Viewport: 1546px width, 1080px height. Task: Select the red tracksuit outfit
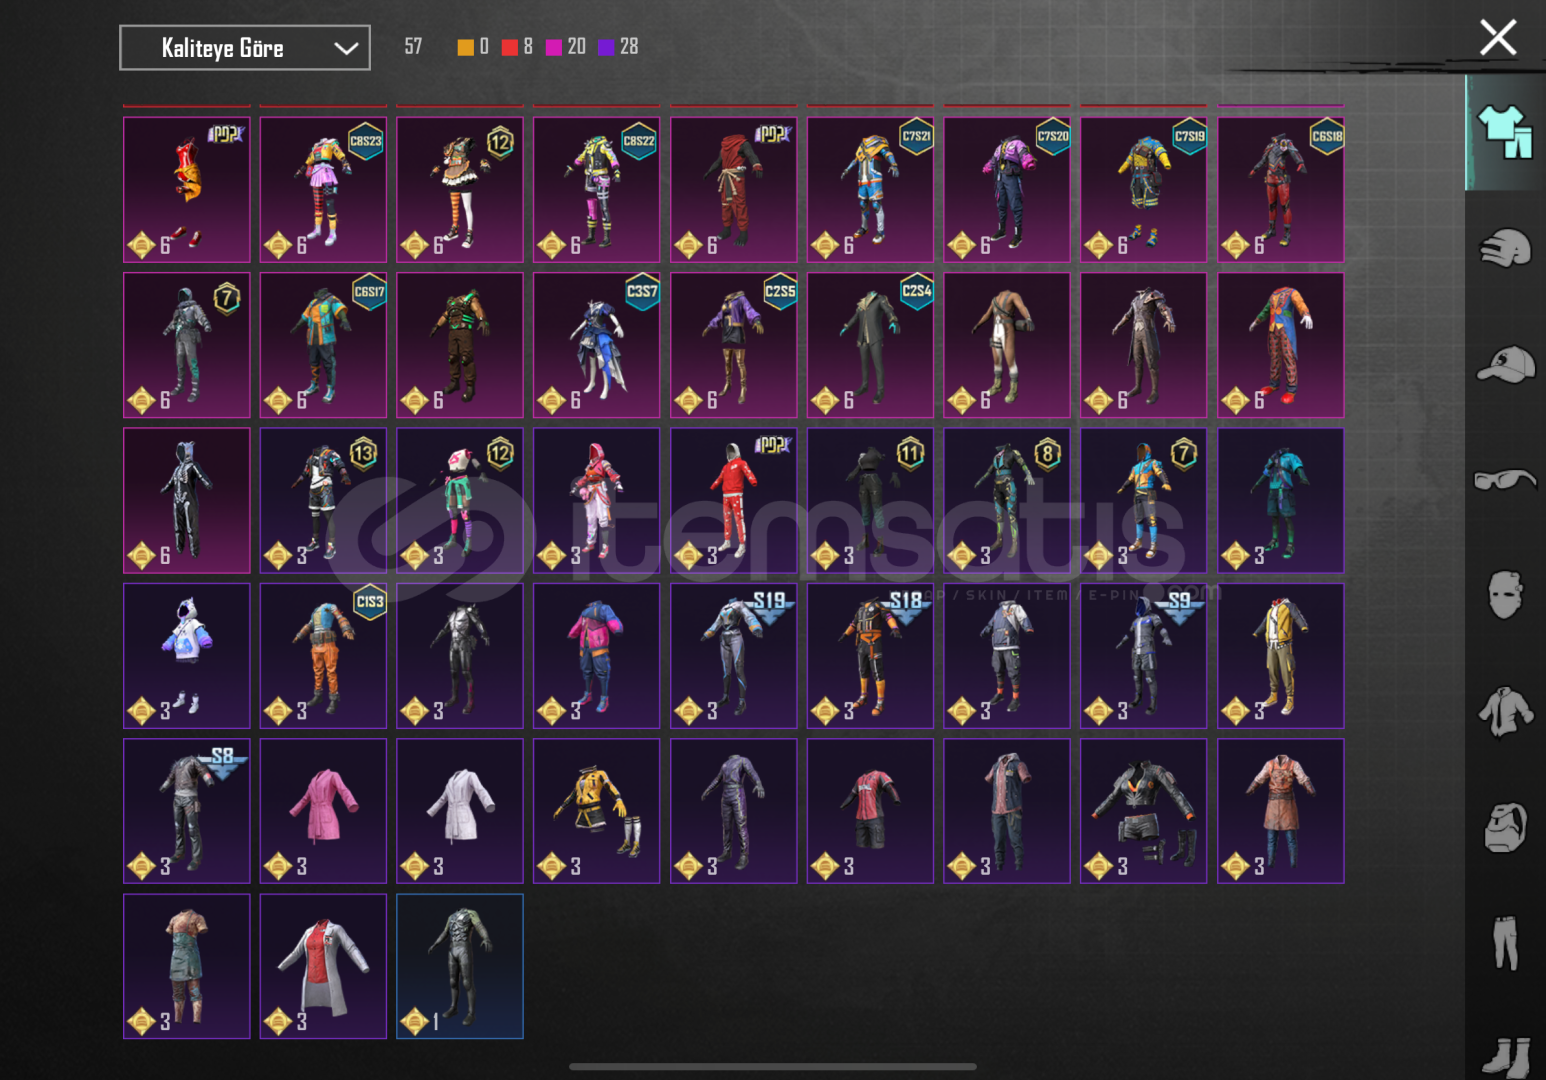pos(733,501)
